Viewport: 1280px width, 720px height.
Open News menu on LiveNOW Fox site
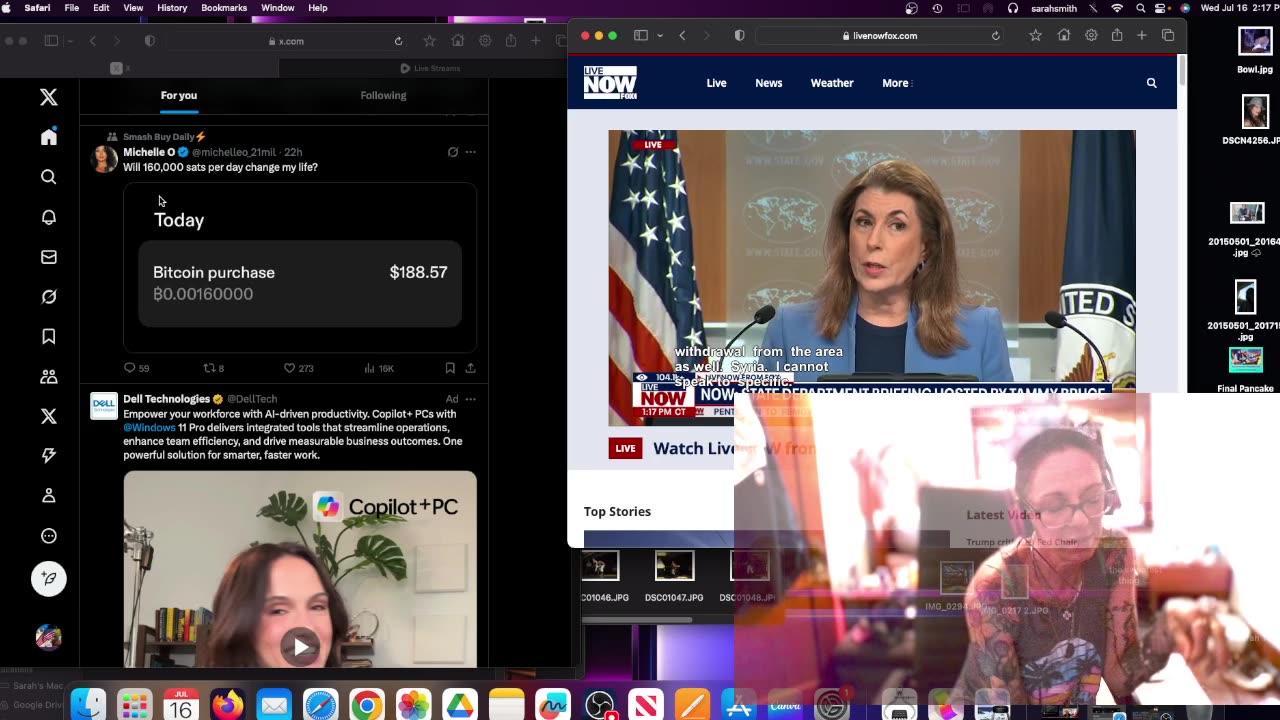pyautogui.click(x=768, y=83)
